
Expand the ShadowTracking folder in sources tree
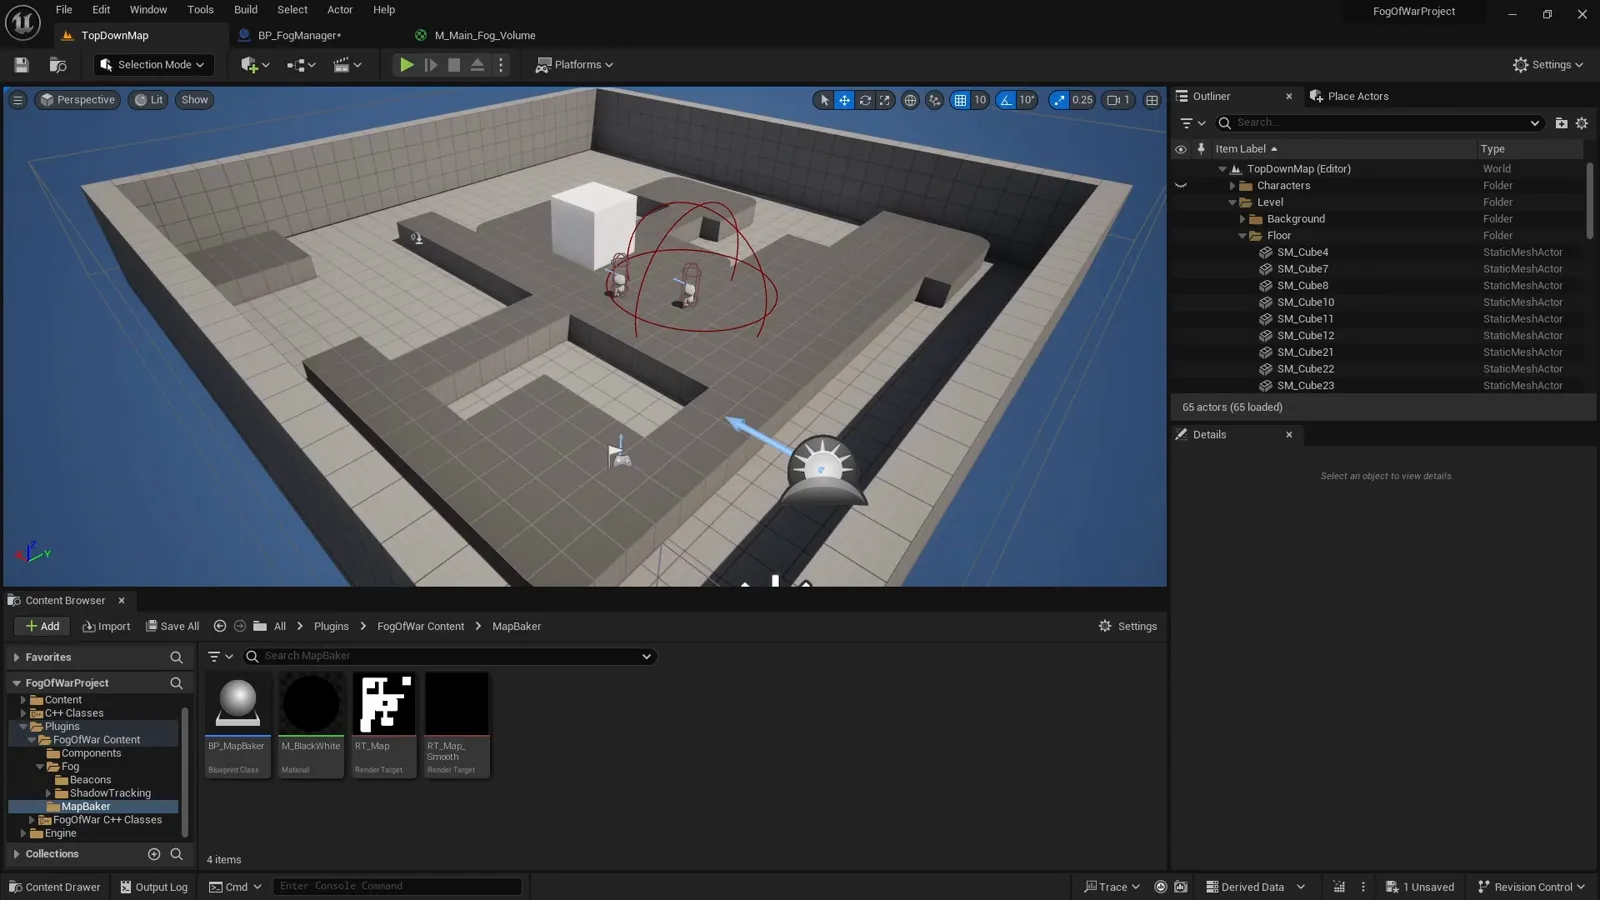(48, 793)
